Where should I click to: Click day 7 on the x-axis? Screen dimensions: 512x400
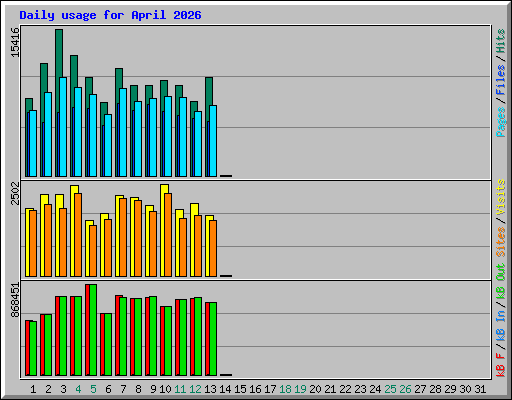click(123, 389)
